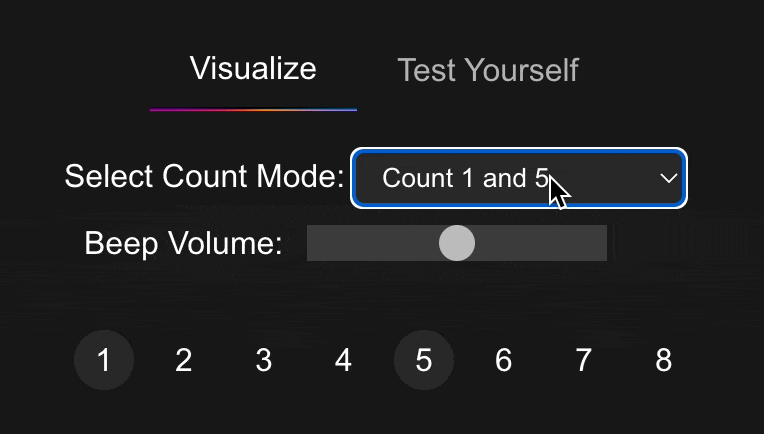Viewport: 764px width, 434px height.
Task: Pick beat number 7
Action: [584, 360]
